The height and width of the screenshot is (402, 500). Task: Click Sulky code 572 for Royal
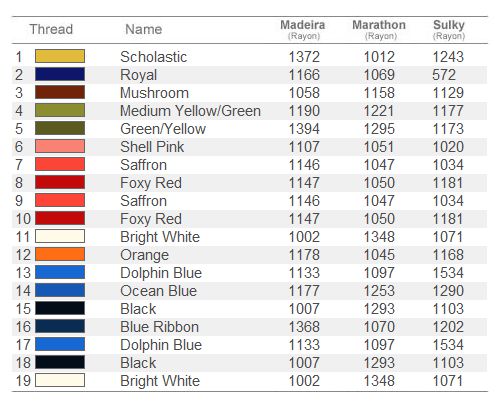pyautogui.click(x=444, y=75)
